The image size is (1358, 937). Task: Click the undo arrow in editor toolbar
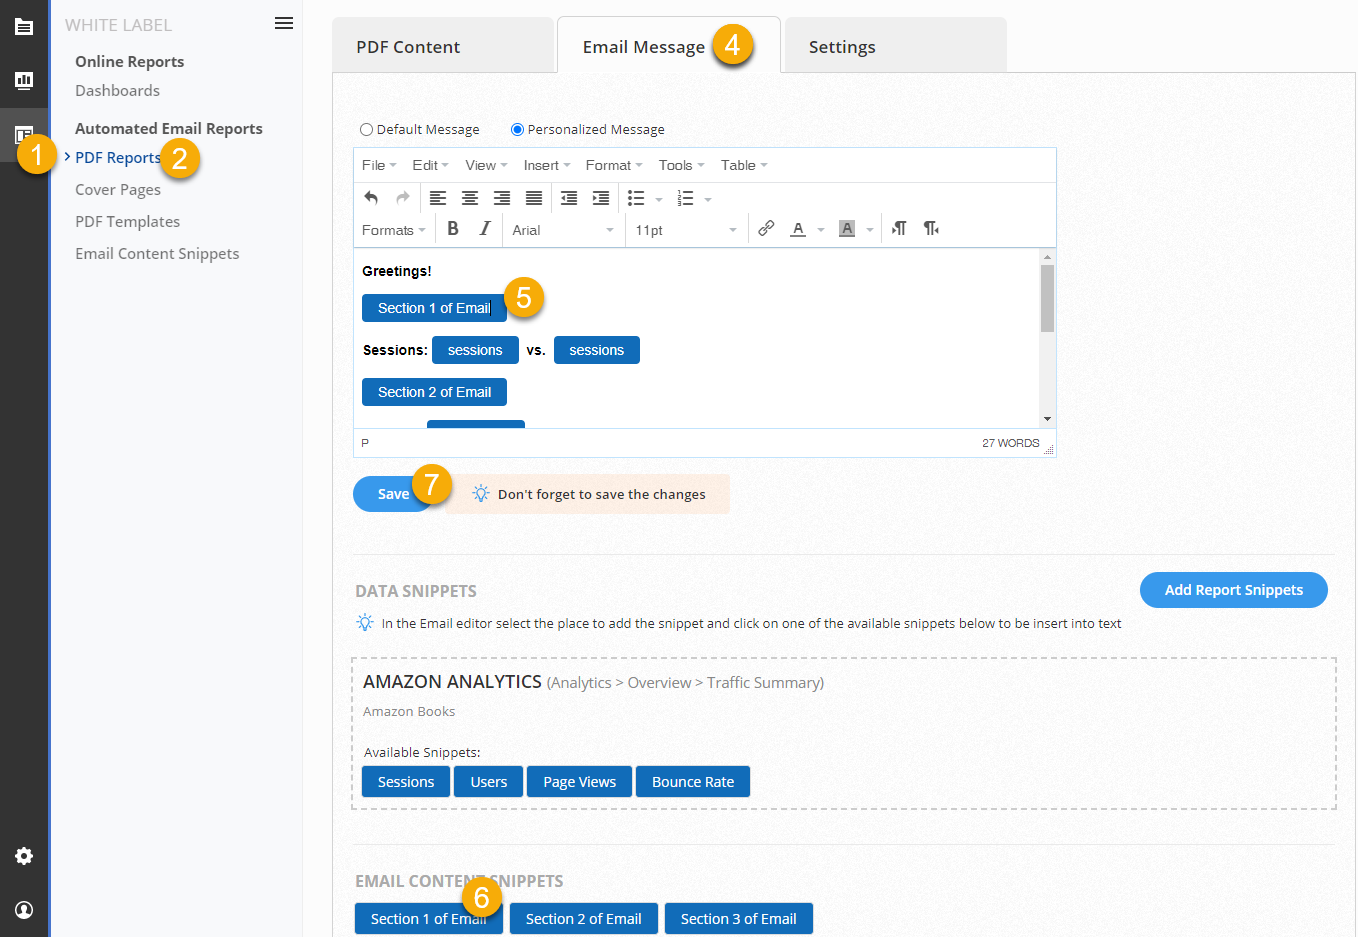(x=371, y=198)
